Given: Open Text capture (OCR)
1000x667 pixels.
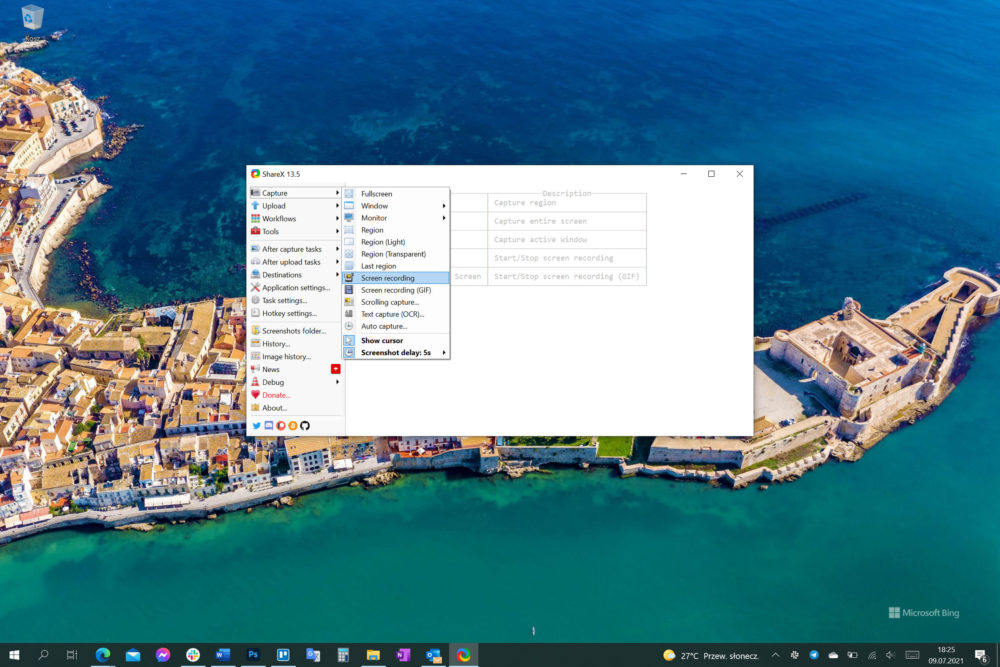Looking at the screenshot, I should (396, 314).
